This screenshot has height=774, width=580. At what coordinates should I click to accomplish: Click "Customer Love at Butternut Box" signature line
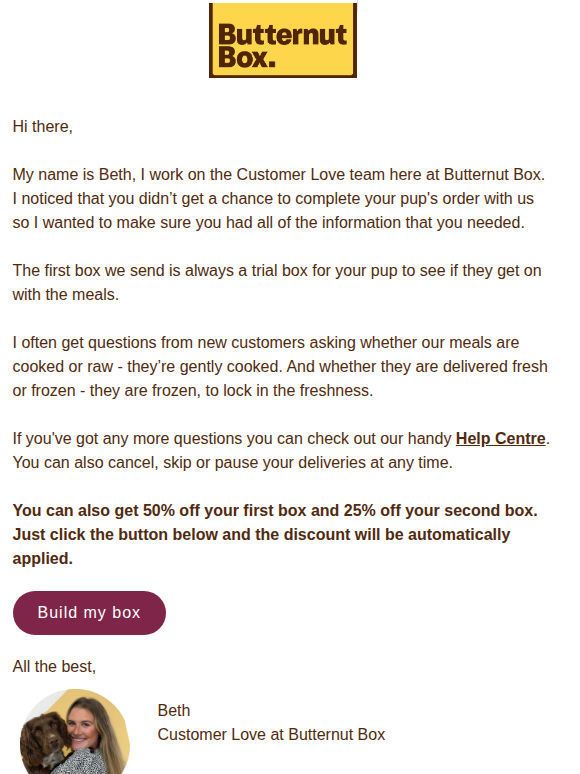pyautogui.click(x=271, y=735)
